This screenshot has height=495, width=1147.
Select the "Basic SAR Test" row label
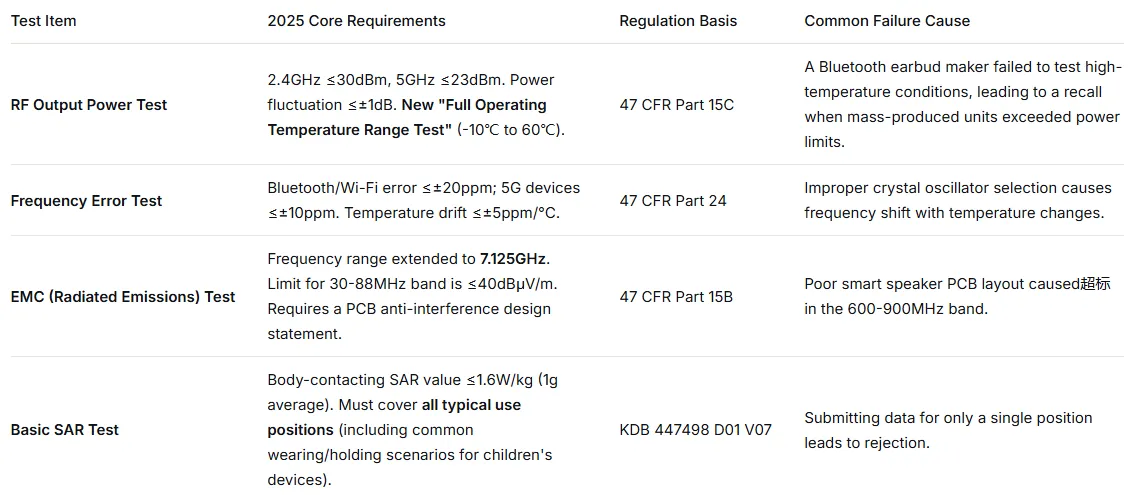(65, 430)
